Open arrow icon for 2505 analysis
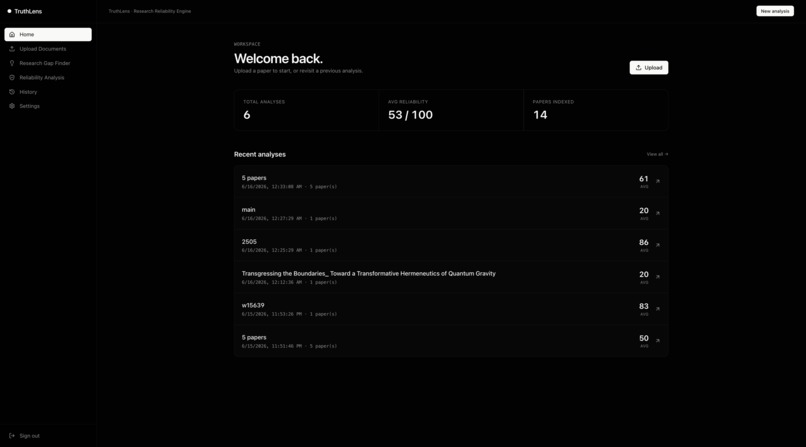806x447 pixels. click(x=657, y=245)
